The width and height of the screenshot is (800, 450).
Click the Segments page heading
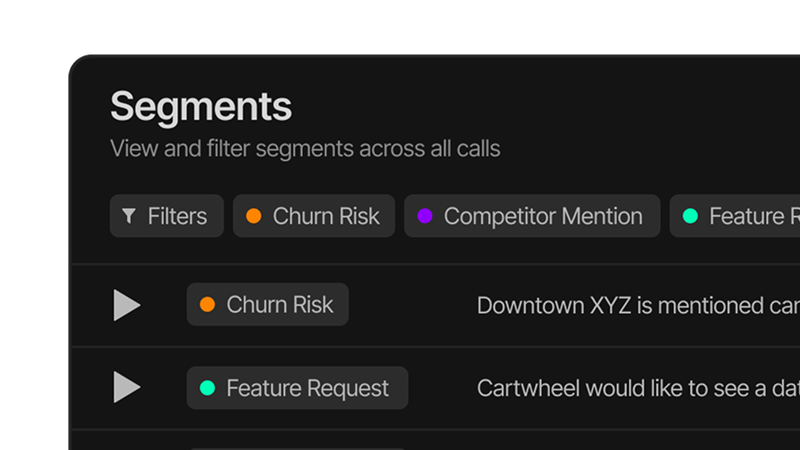coord(201,106)
